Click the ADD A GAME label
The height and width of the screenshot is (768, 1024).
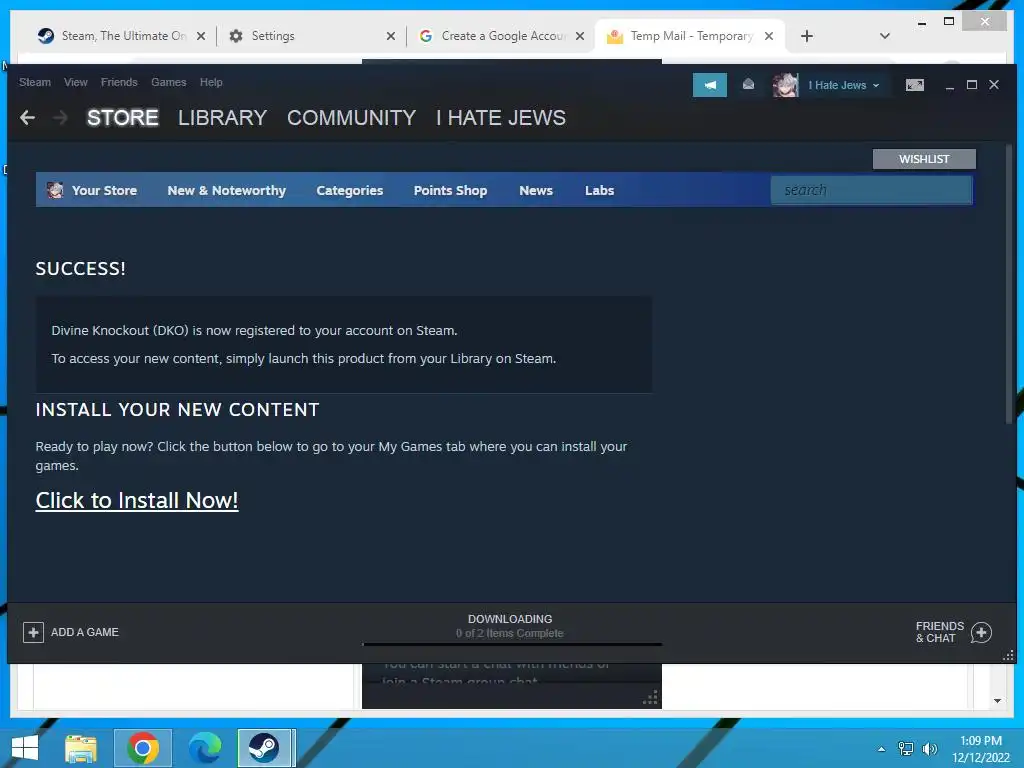pyautogui.click(x=85, y=632)
